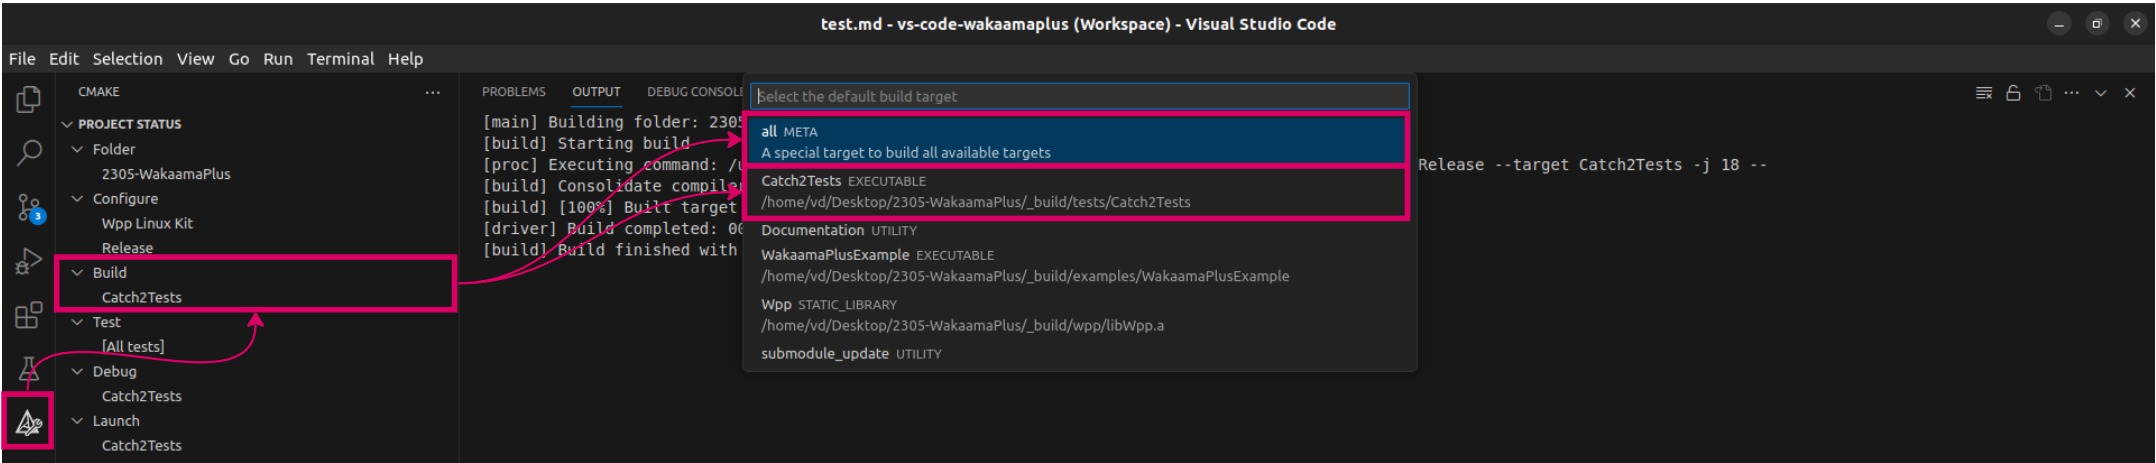Select Wpp Linux Kit under Configure
The image size is (2156, 463).
coord(147,224)
